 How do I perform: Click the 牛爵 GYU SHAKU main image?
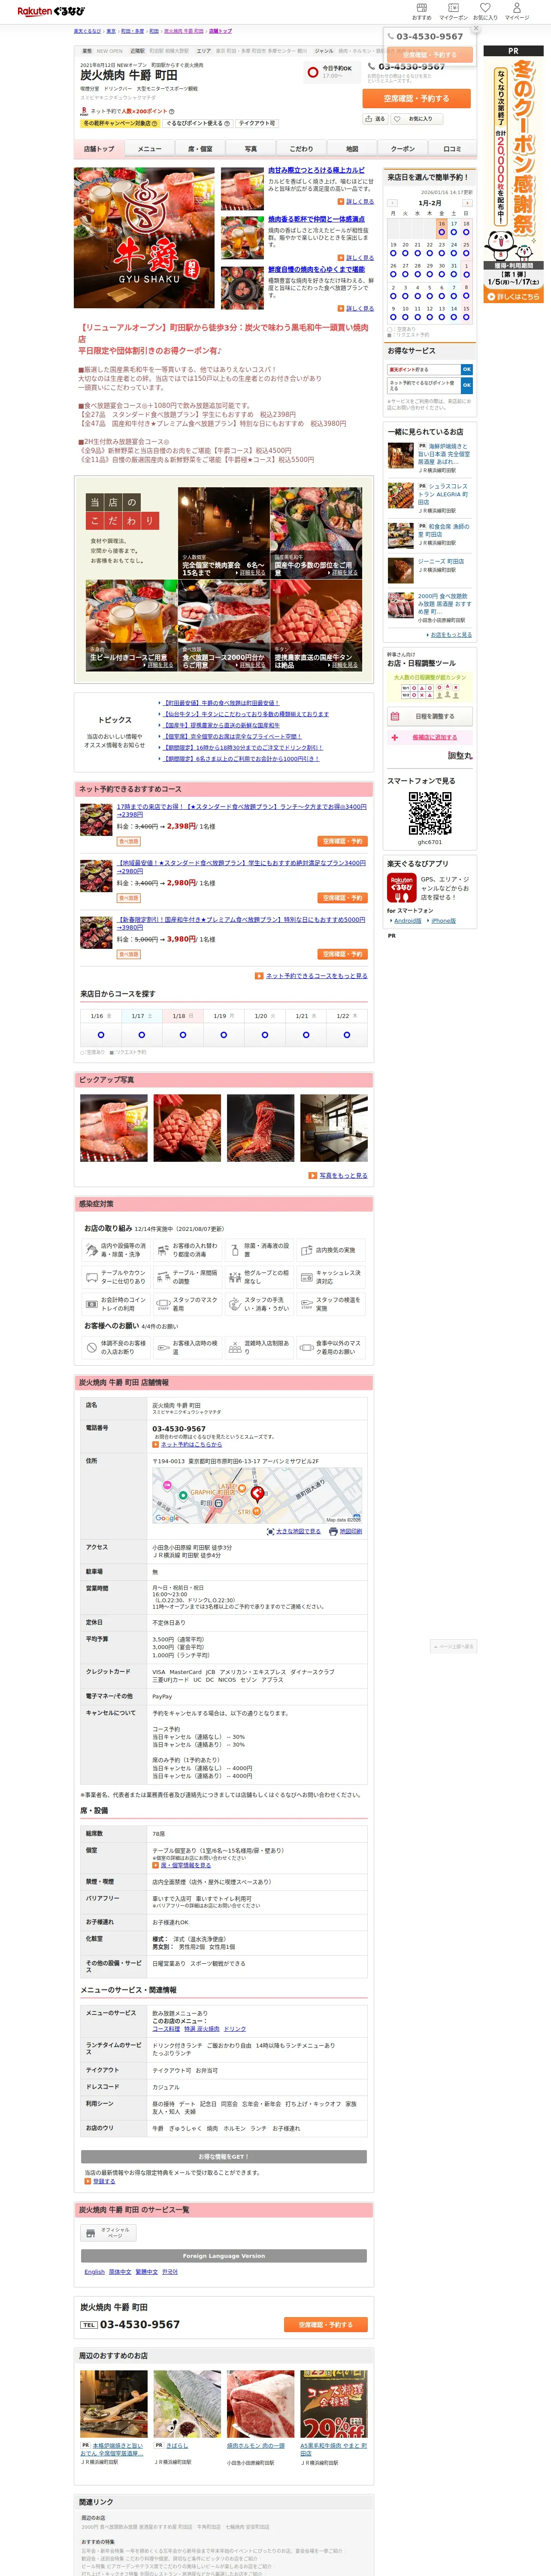[144, 237]
